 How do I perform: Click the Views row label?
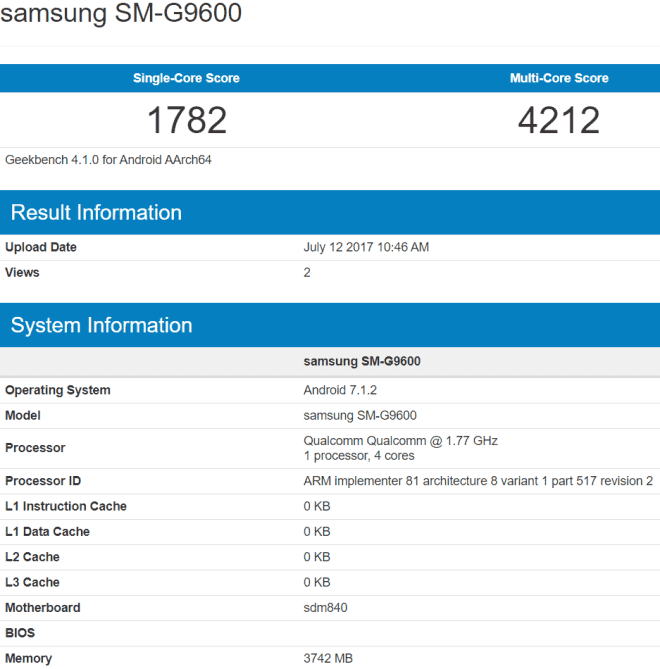pos(22,272)
